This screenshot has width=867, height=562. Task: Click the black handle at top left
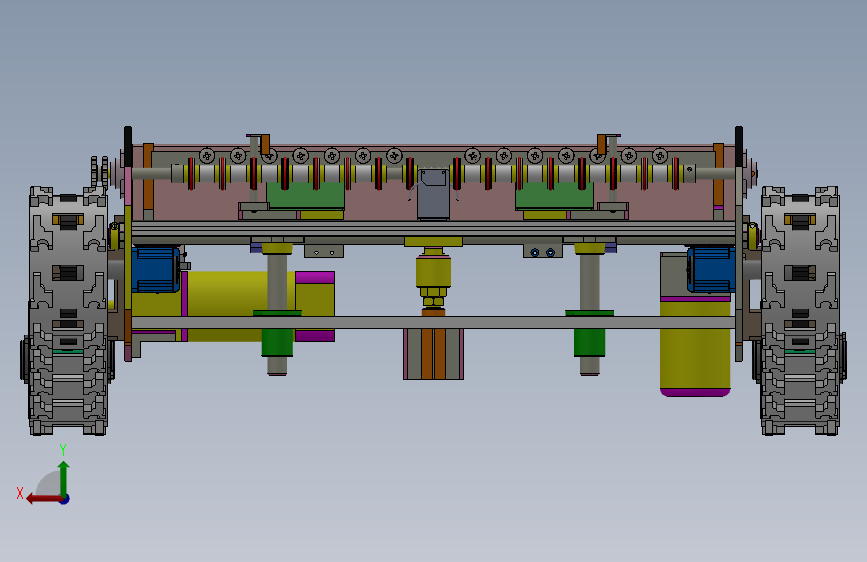click(128, 146)
